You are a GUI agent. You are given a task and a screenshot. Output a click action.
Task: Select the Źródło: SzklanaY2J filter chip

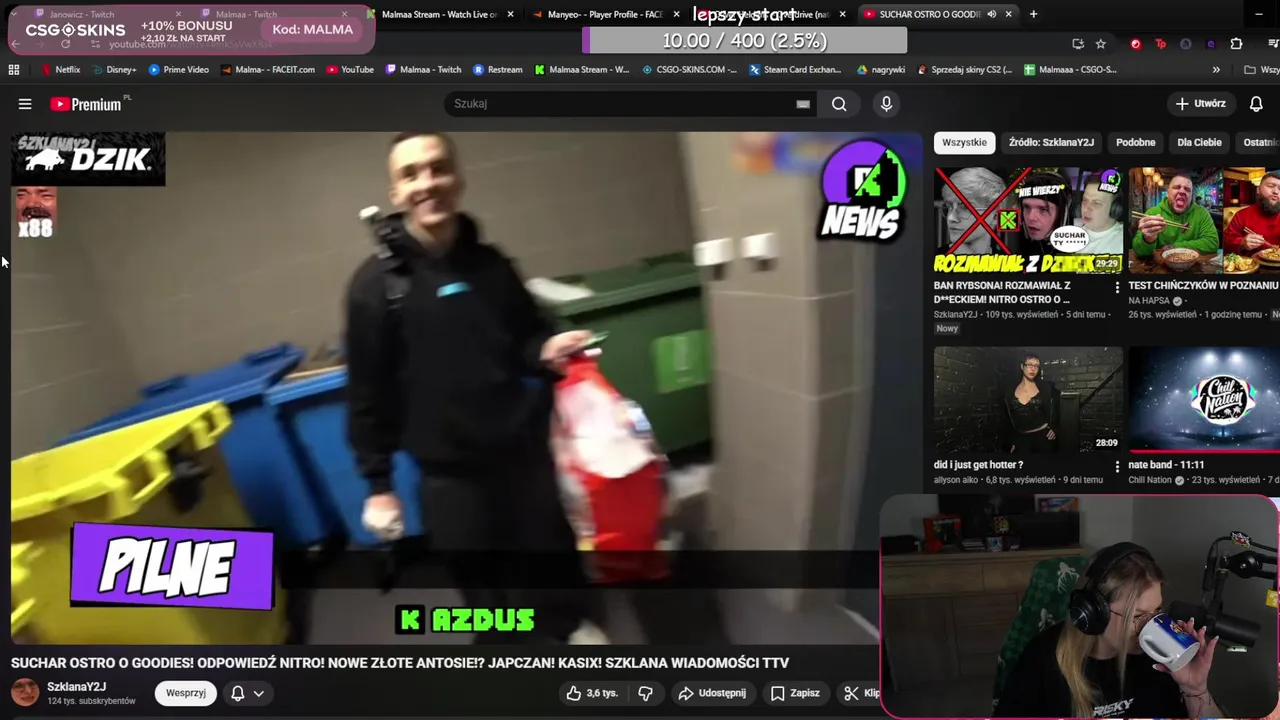coord(1051,142)
